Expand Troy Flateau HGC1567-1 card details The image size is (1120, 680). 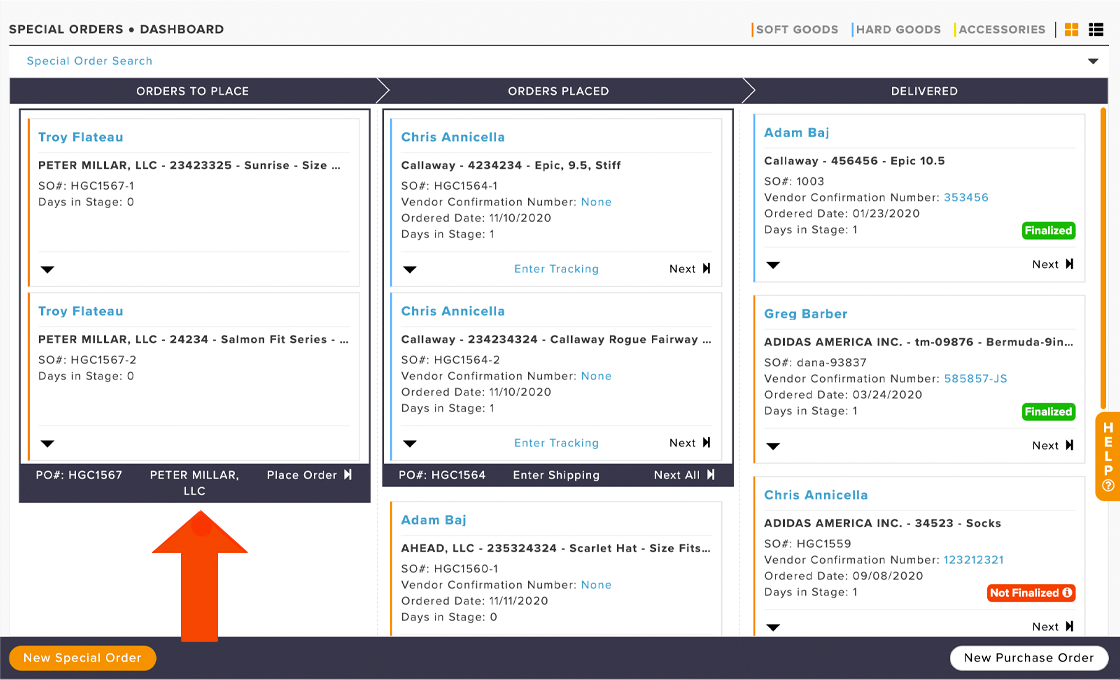pos(47,269)
